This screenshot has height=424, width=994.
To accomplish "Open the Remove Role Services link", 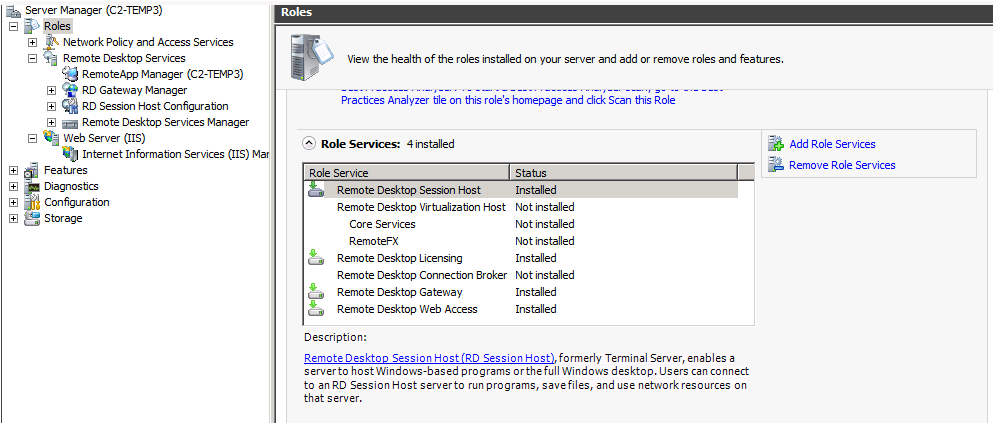I will [842, 165].
